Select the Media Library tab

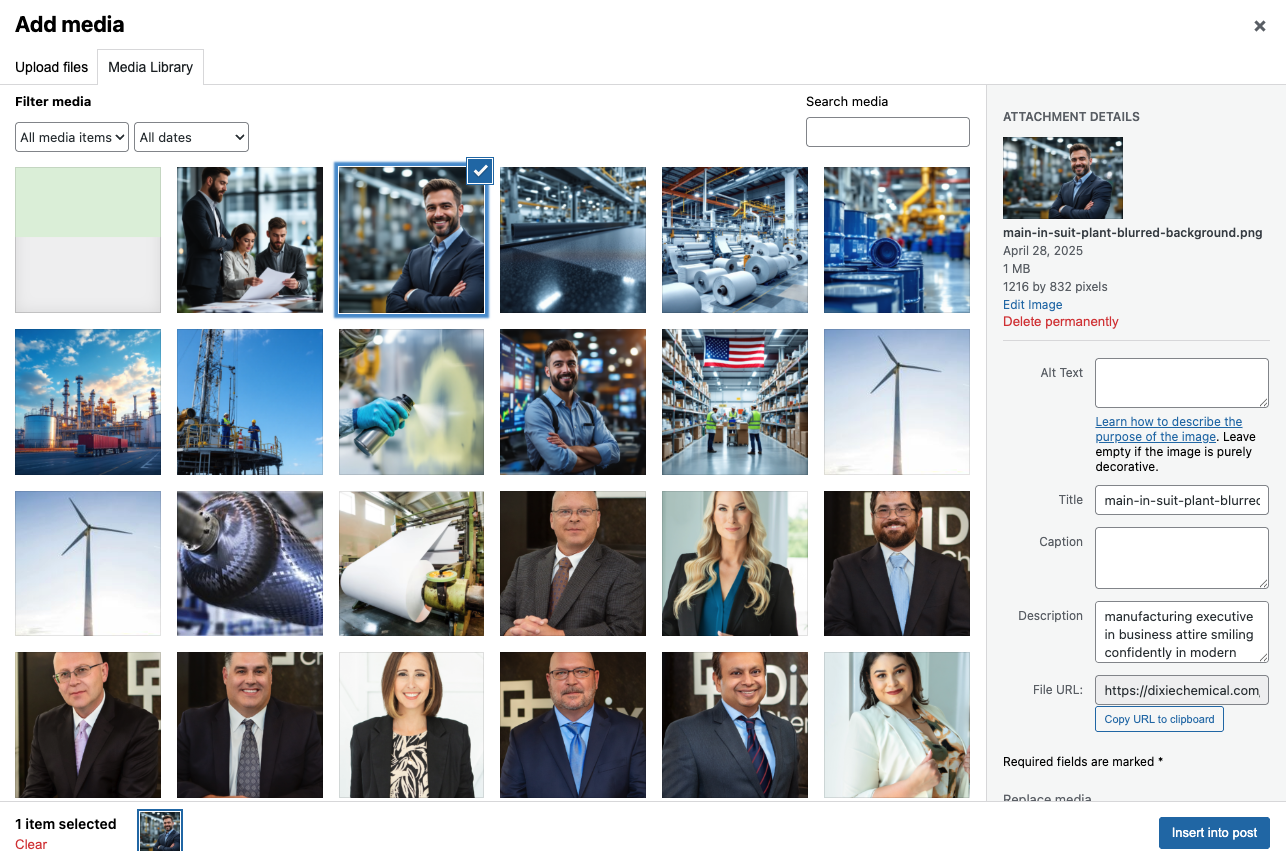point(150,67)
